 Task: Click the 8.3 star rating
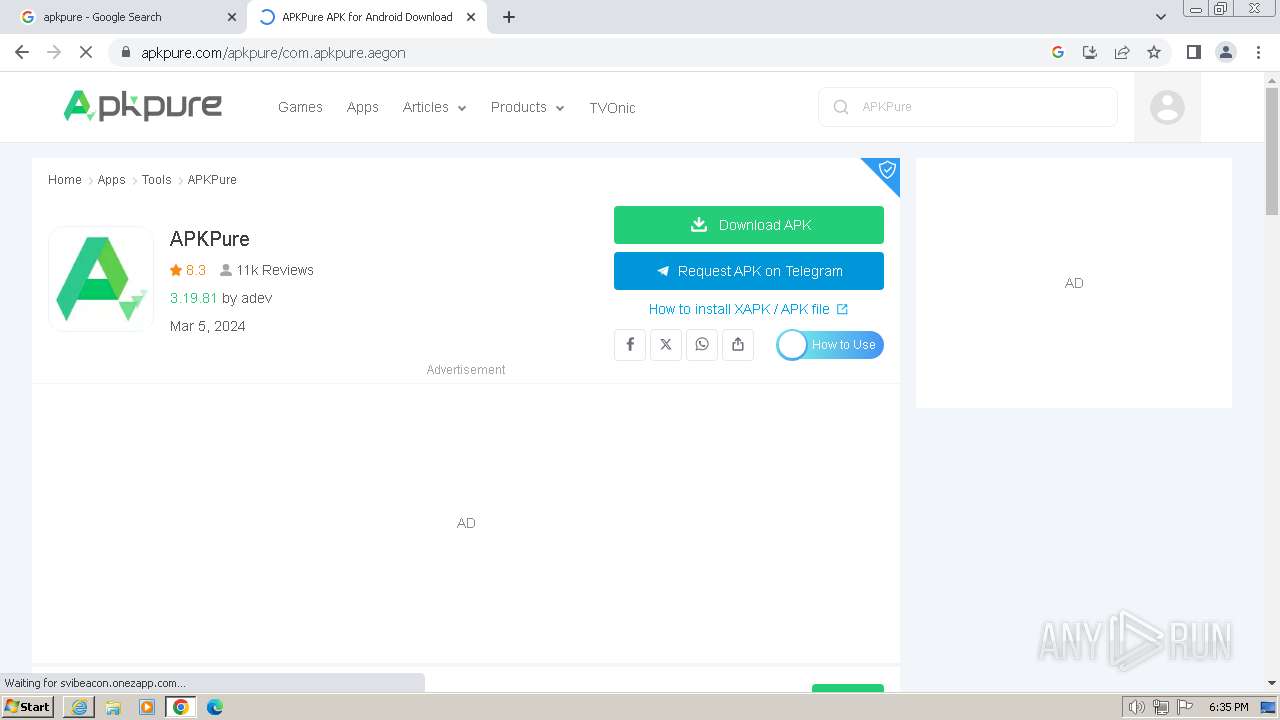188,270
